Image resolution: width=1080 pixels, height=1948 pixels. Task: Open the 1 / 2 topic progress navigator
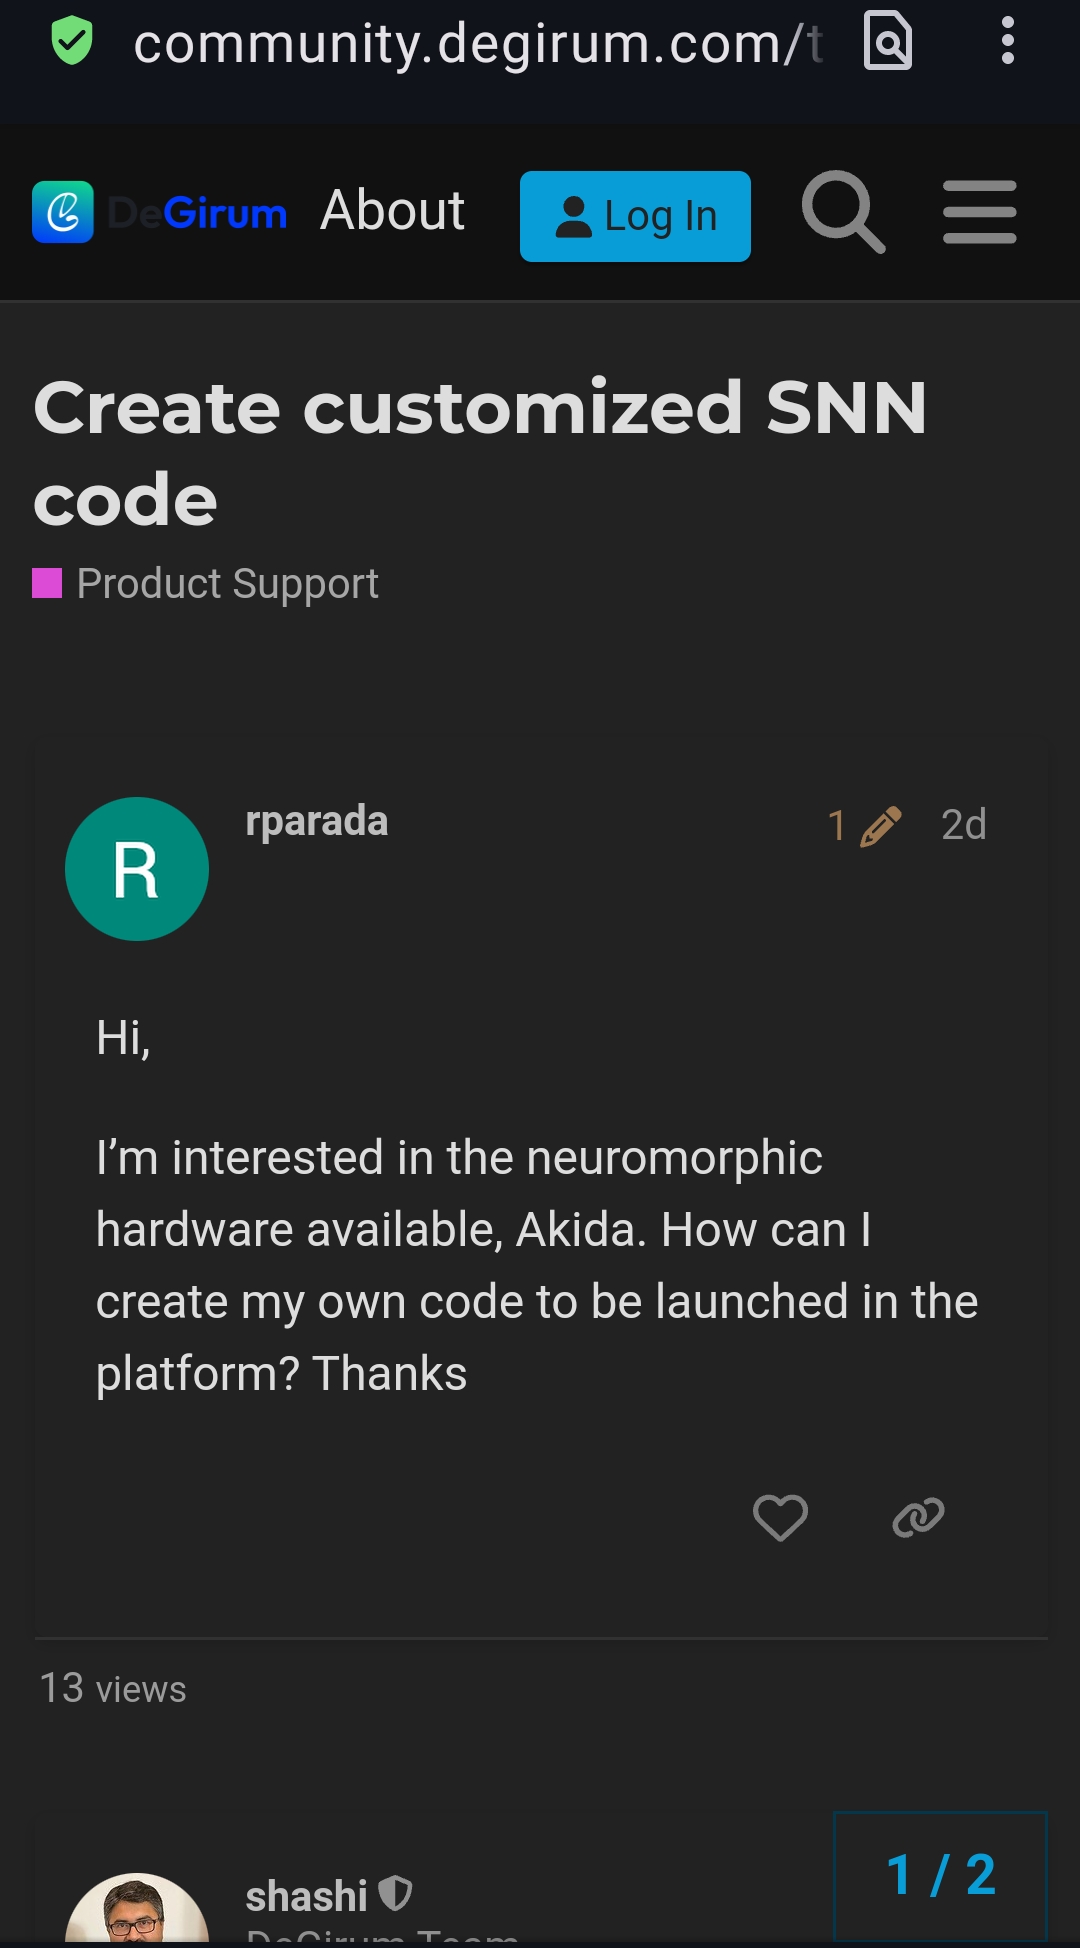click(940, 1875)
